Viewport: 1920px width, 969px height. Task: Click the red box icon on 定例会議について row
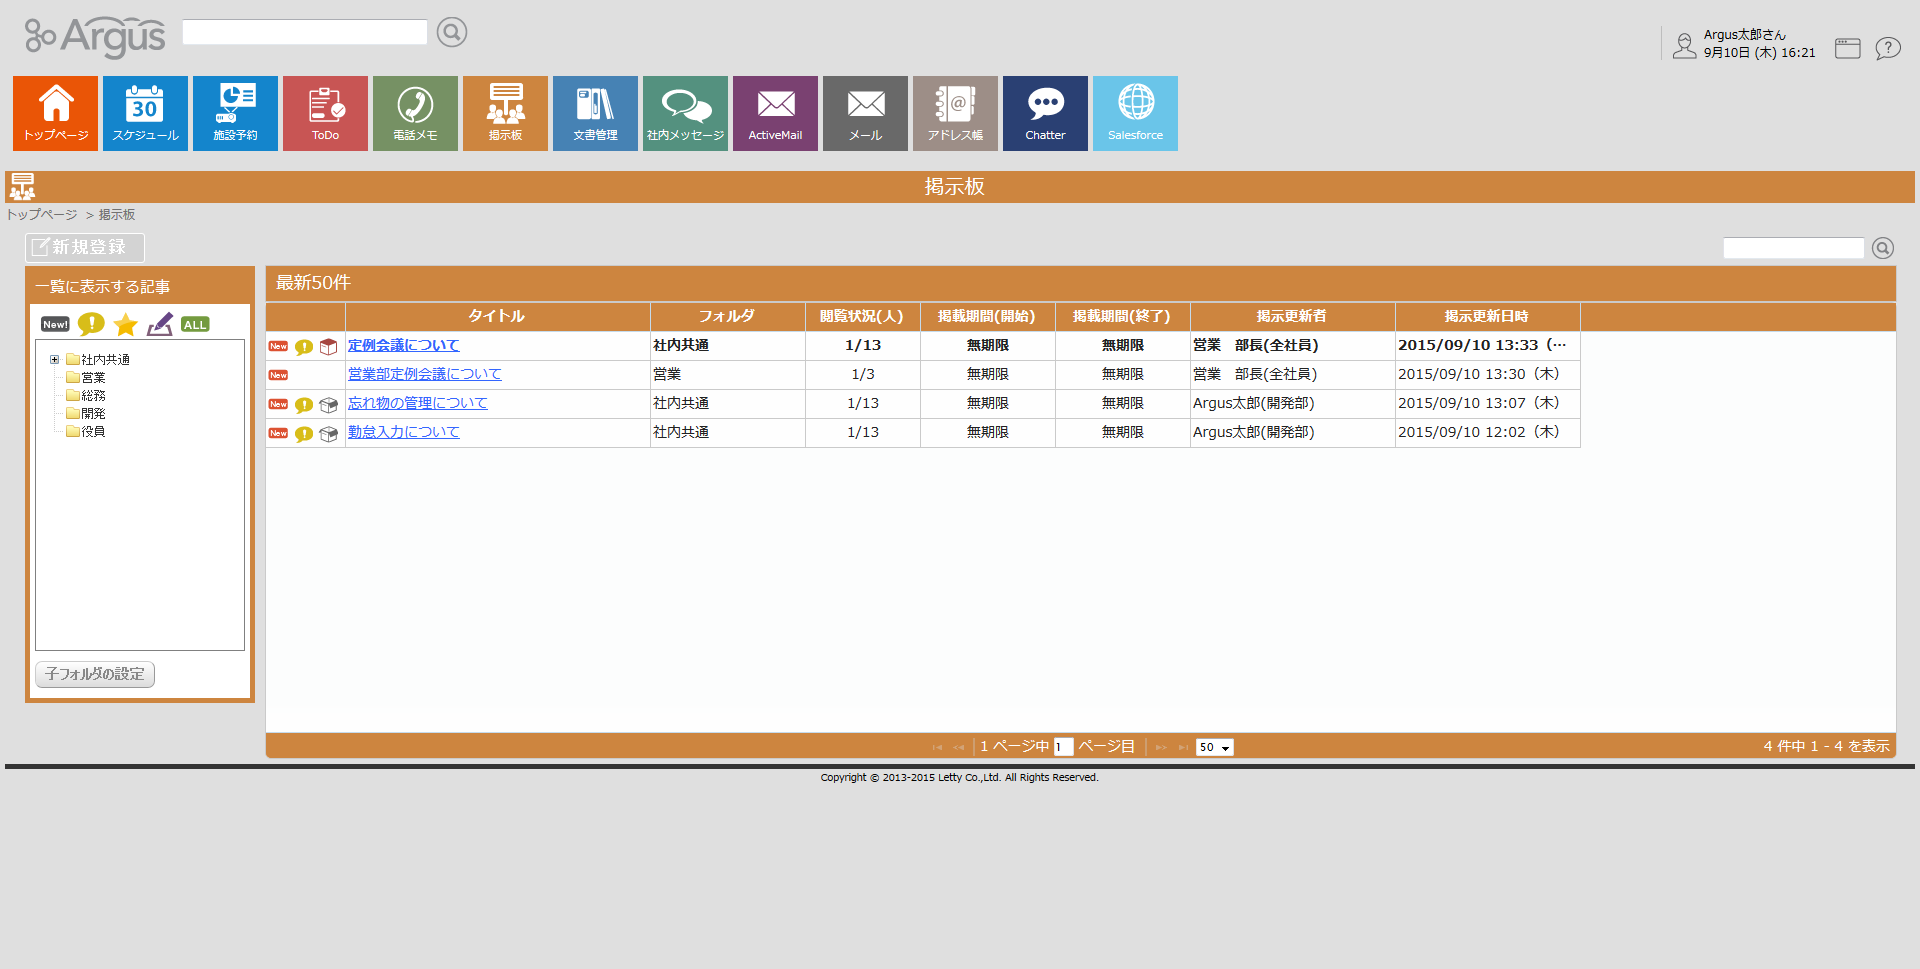coord(328,346)
